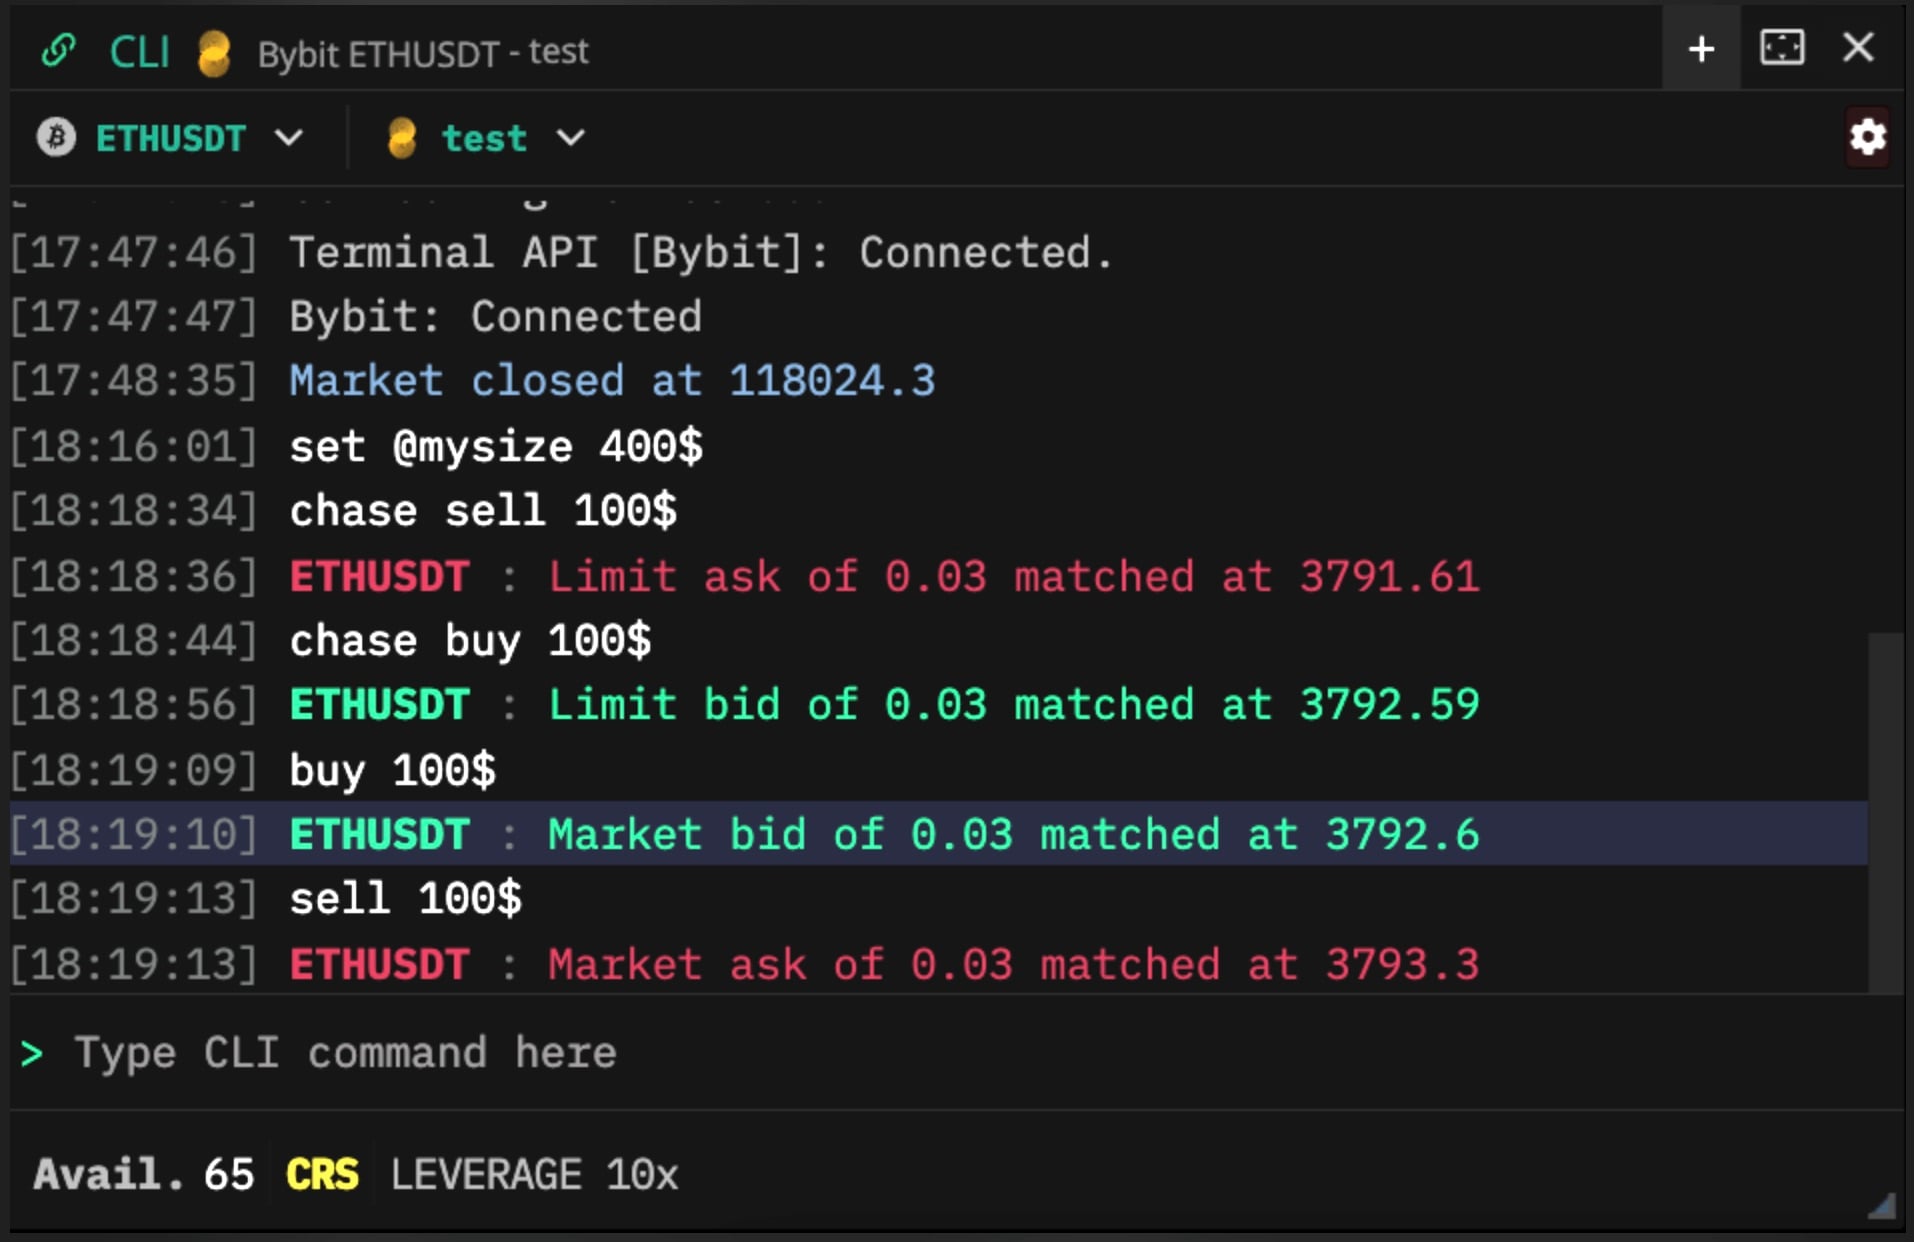The width and height of the screenshot is (1914, 1242).
Task: Open the ETHUSDT symbol dropdown
Action: click(x=289, y=139)
